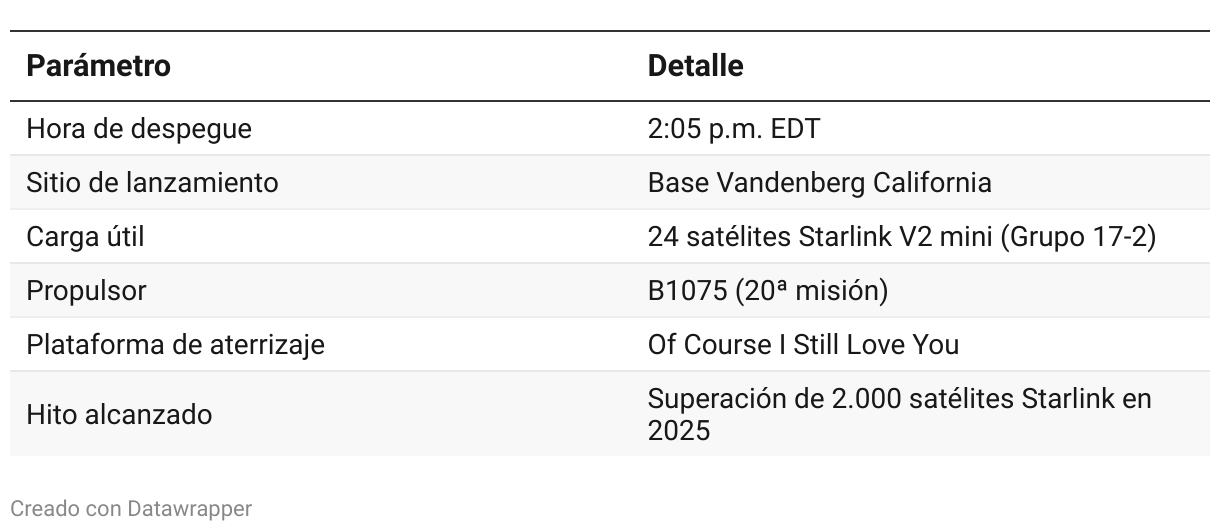Select the Plataforma de aterrizaje label
Screen dimensions: 1220x532
(175, 345)
